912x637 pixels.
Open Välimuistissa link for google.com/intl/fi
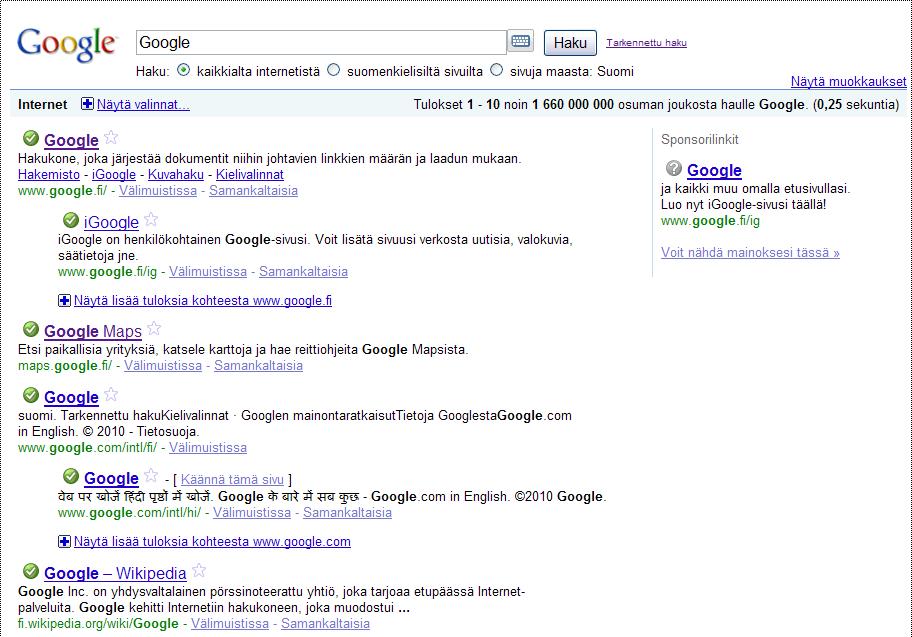point(208,448)
